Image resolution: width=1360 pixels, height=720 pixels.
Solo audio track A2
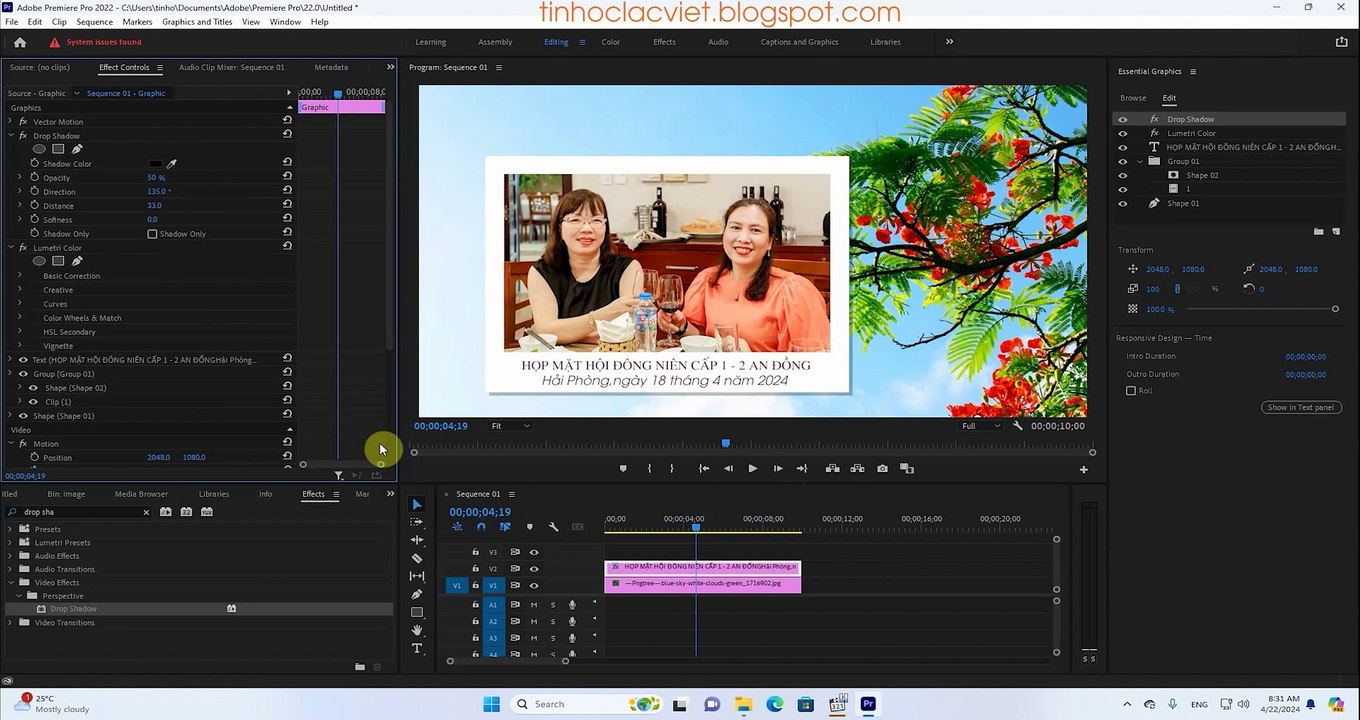pyautogui.click(x=553, y=621)
